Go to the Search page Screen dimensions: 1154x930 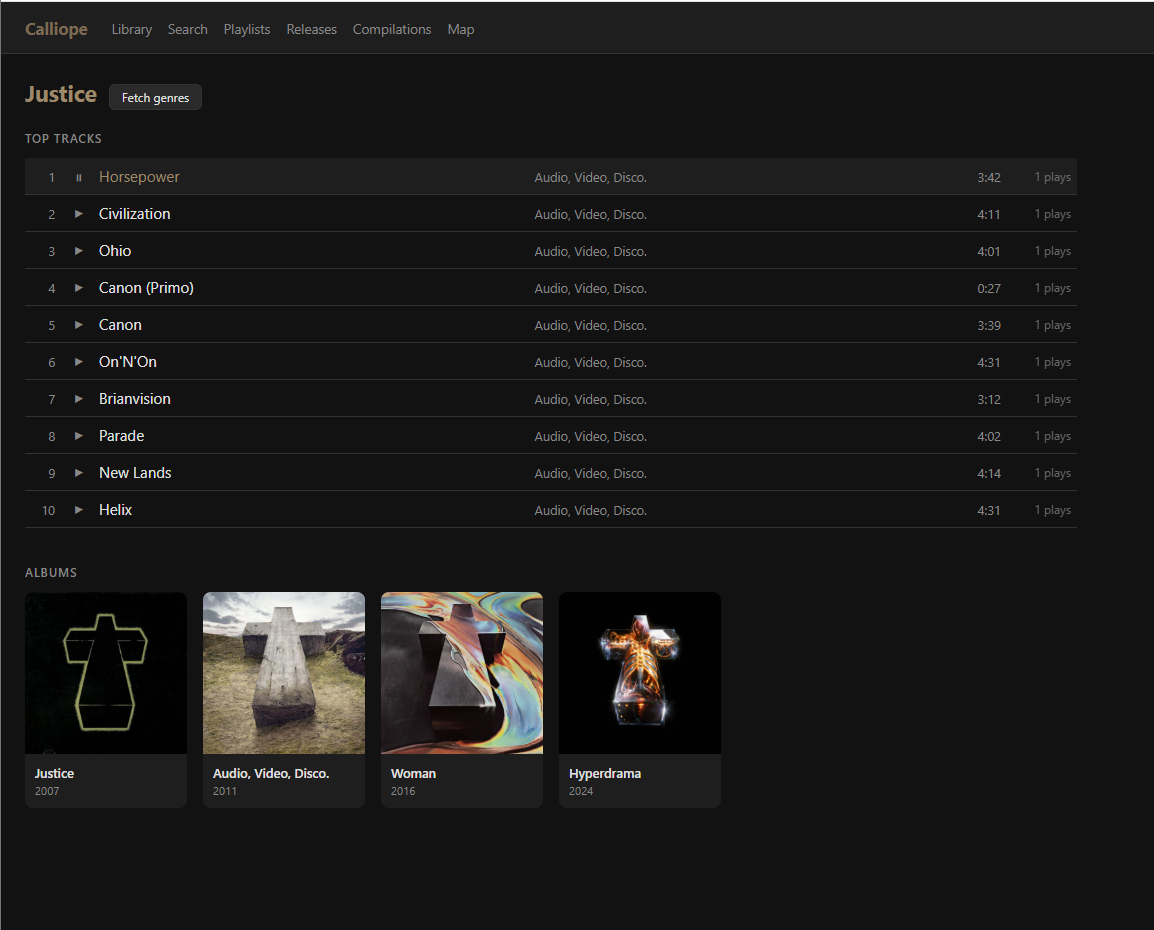[x=188, y=29]
